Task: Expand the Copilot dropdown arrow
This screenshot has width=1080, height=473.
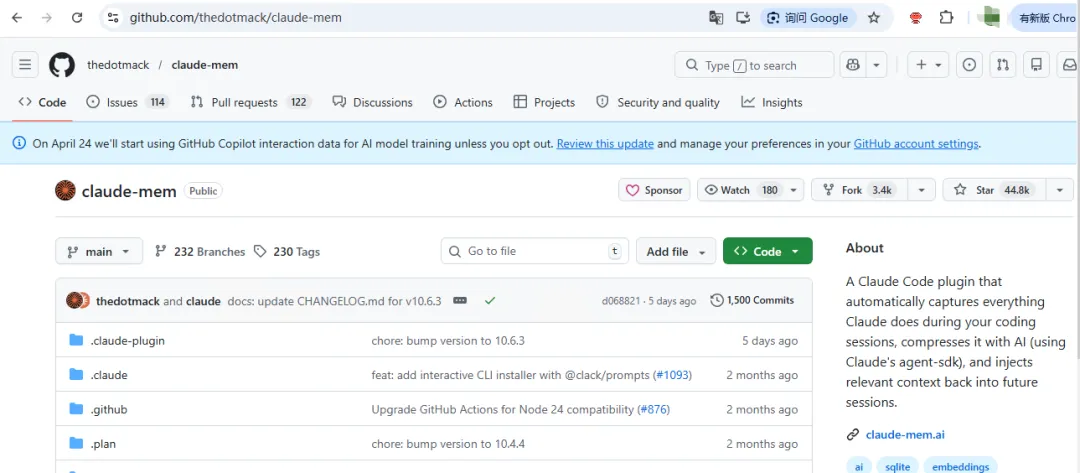Action: tap(876, 65)
